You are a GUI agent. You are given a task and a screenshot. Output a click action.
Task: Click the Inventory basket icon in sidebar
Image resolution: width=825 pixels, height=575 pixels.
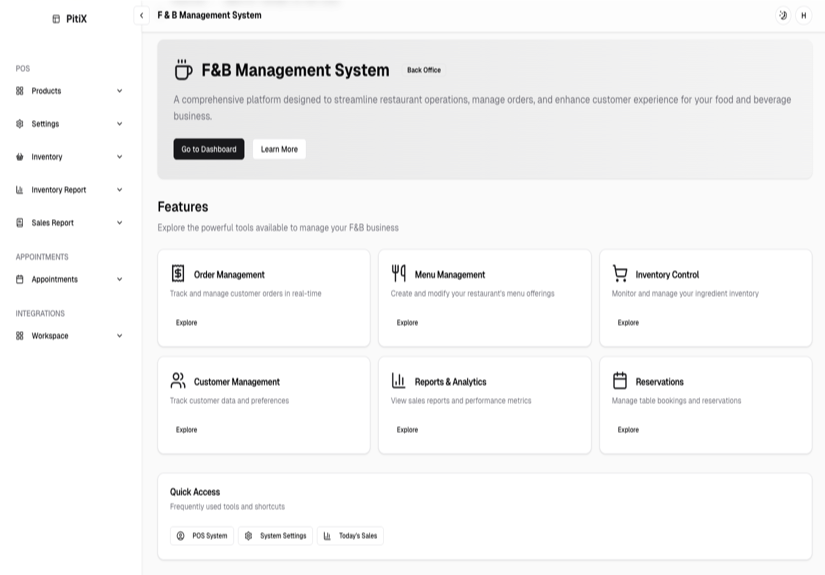[x=19, y=157]
